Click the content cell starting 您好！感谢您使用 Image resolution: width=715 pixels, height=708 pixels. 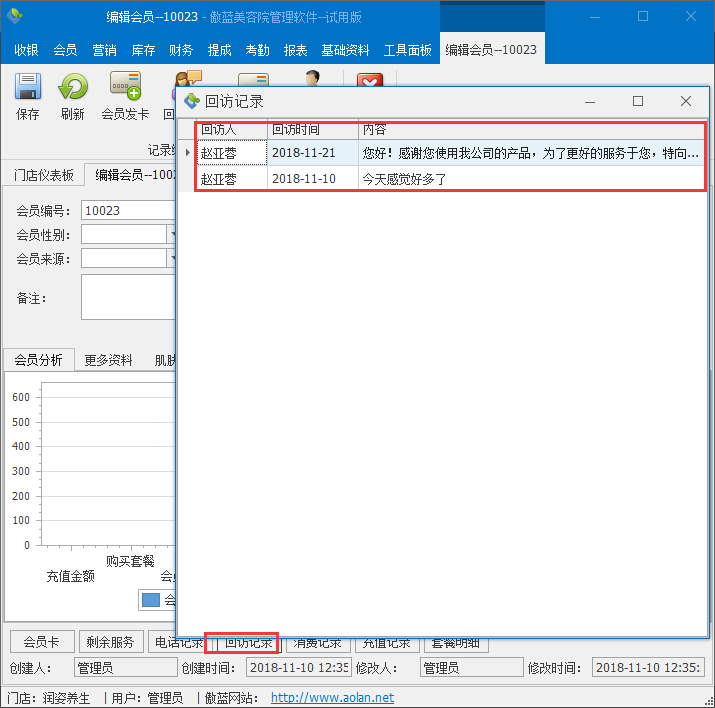coord(532,153)
